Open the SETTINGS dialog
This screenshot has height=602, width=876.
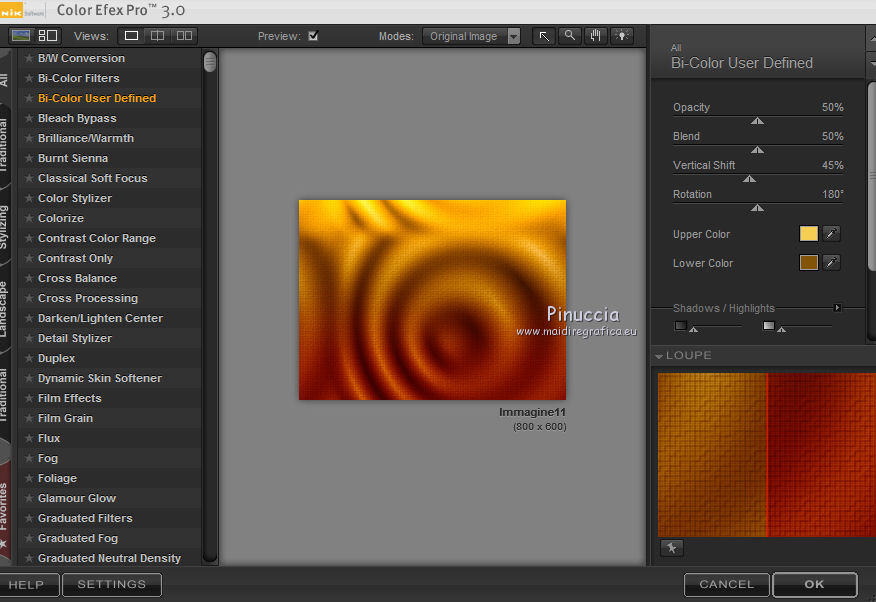[111, 584]
